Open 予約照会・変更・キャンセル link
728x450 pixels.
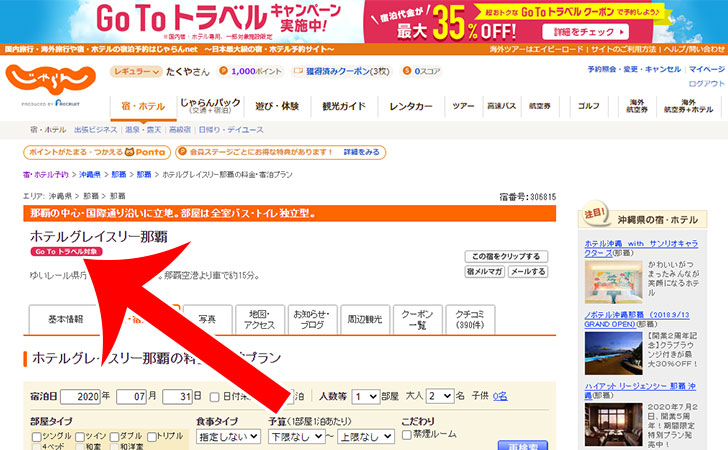634,69
